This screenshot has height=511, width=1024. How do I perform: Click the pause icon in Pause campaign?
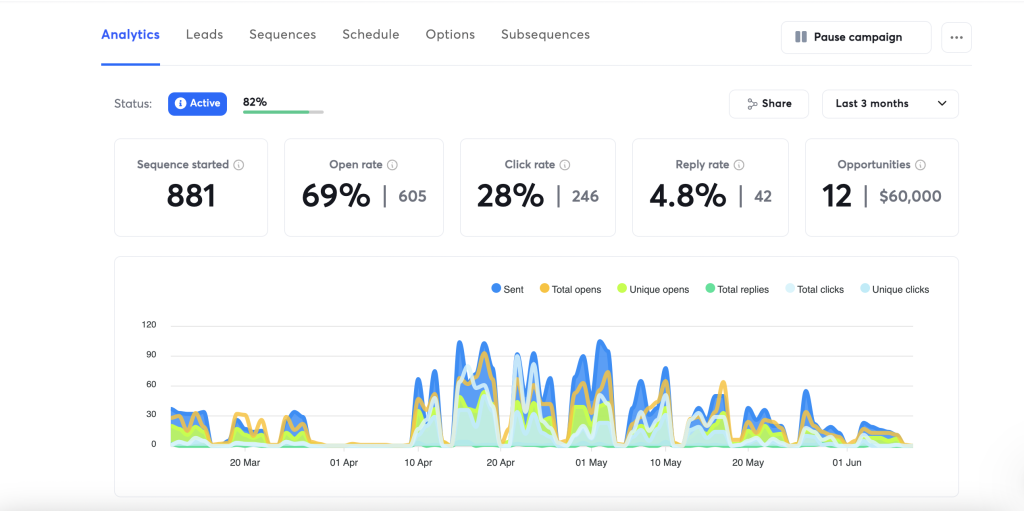pos(801,38)
